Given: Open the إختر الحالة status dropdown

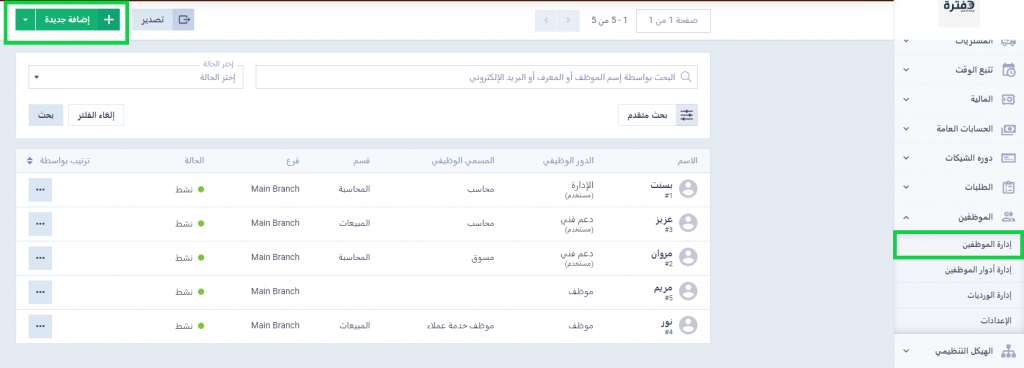Looking at the screenshot, I should (135, 77).
